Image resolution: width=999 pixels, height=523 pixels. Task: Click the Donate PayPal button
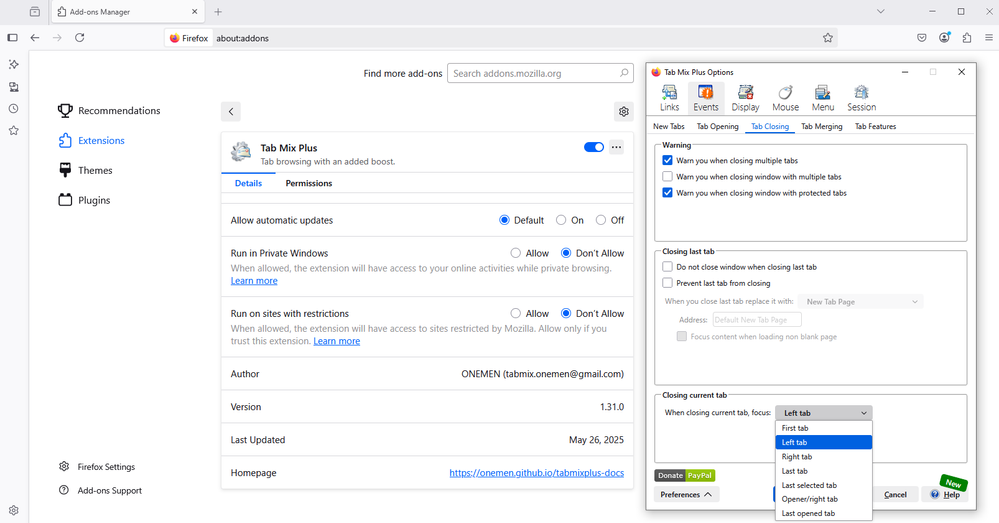[685, 475]
